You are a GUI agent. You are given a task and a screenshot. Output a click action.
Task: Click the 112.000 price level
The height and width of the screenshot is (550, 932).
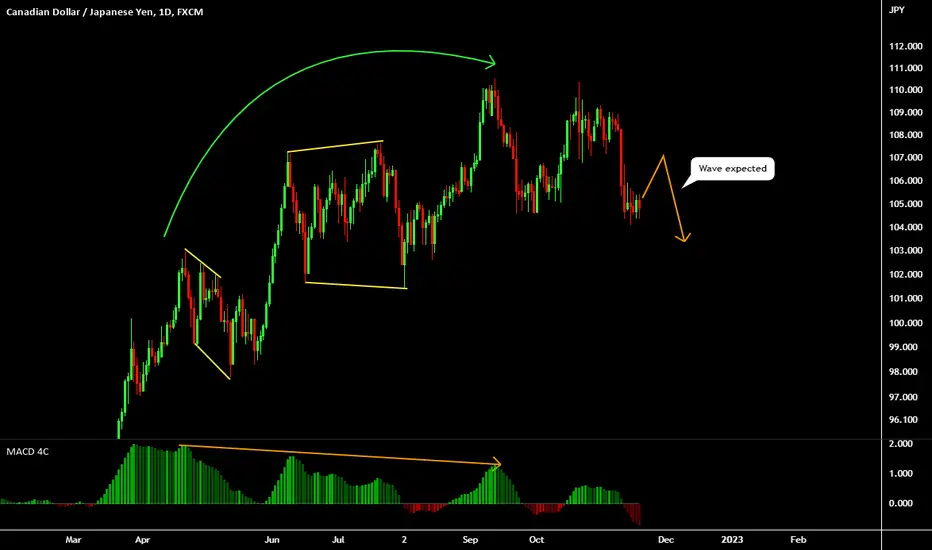click(905, 46)
